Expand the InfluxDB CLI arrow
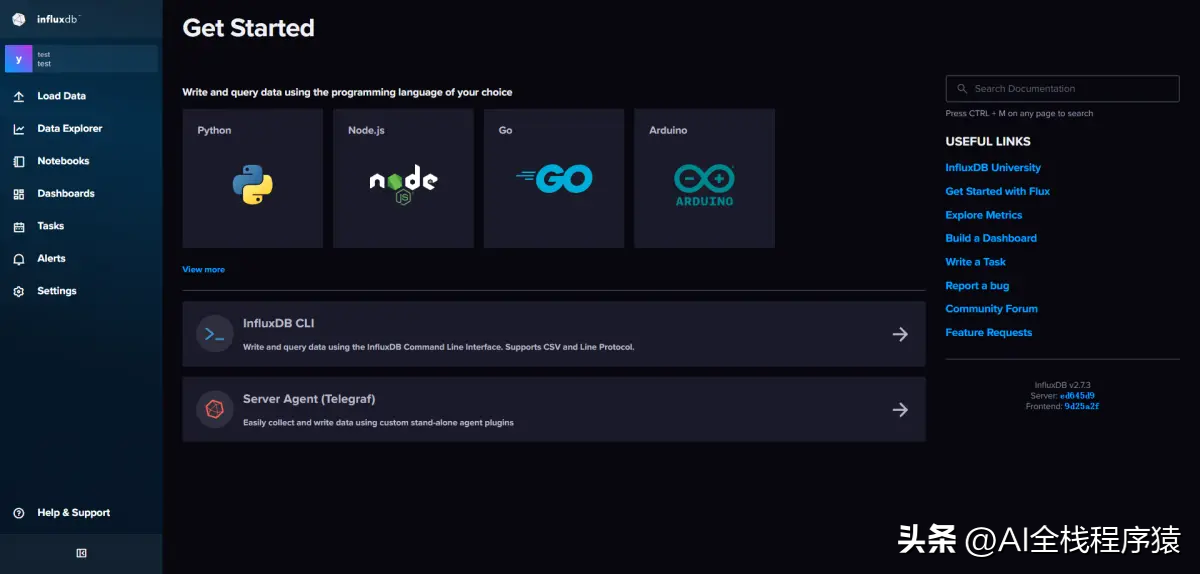The height and width of the screenshot is (574, 1200). click(900, 334)
